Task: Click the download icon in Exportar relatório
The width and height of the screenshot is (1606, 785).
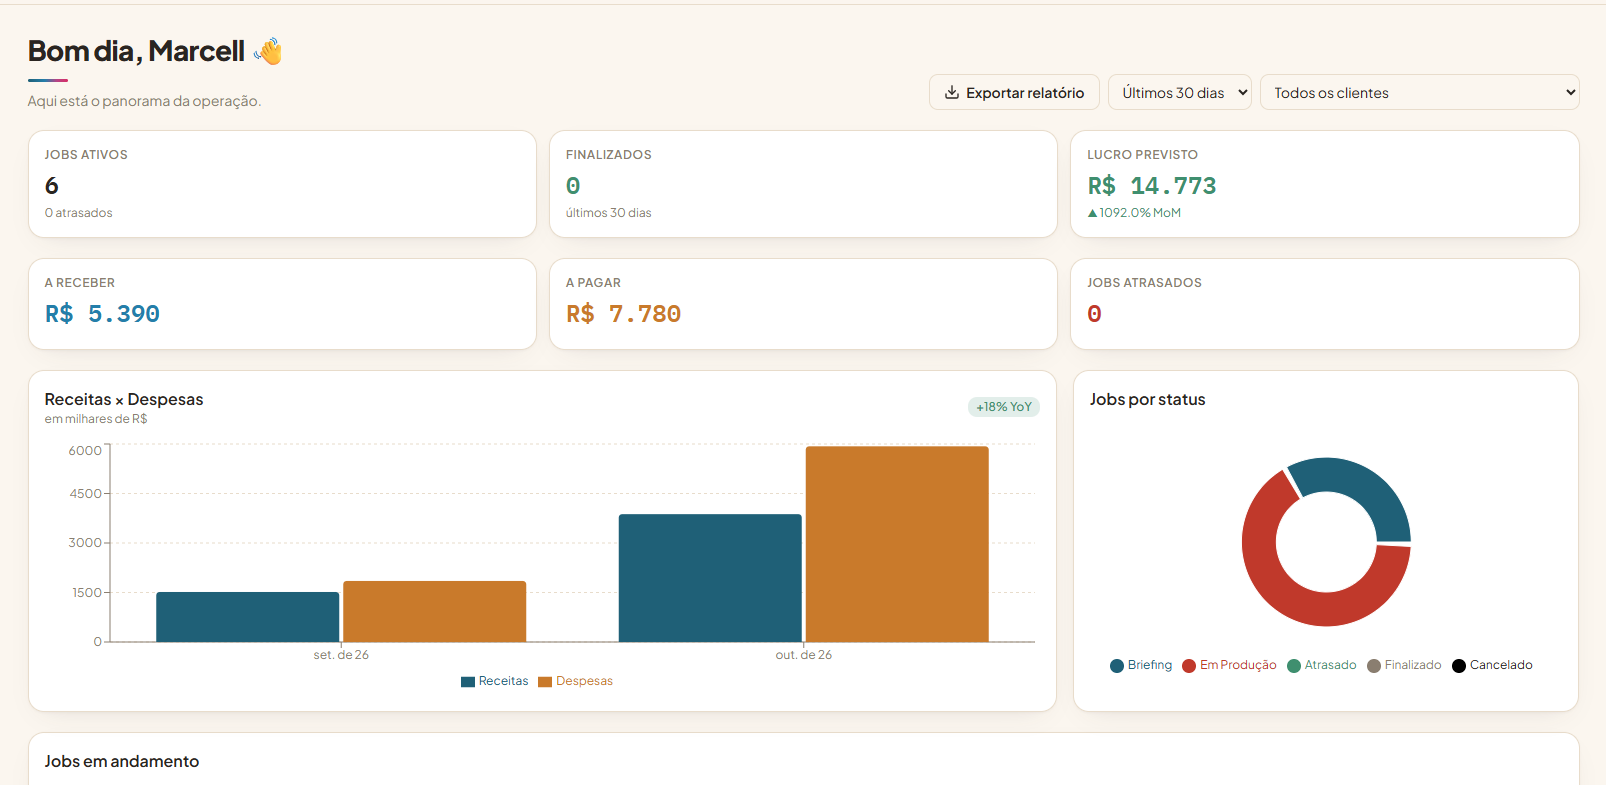Action: pos(952,92)
